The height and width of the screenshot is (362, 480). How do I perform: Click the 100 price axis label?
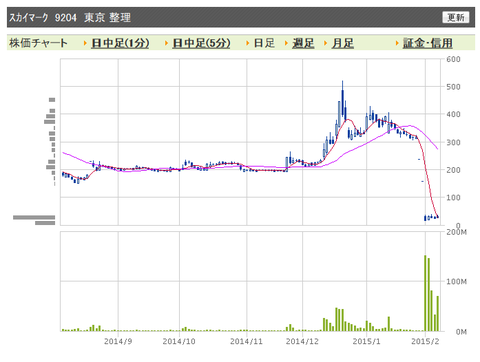click(x=453, y=198)
